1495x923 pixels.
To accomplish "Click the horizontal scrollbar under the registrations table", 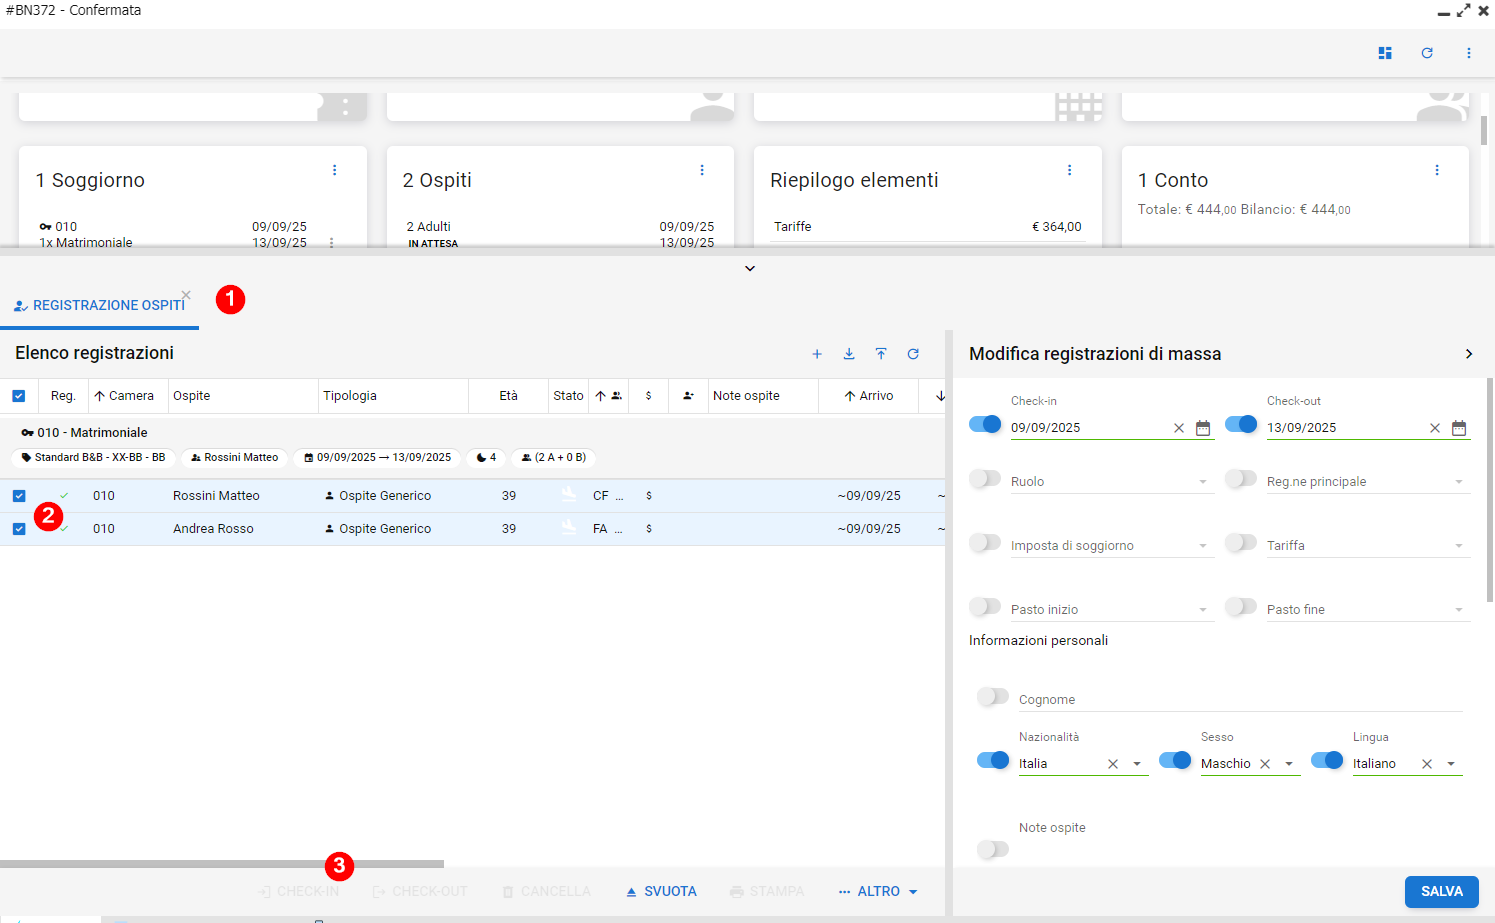I will [222, 864].
